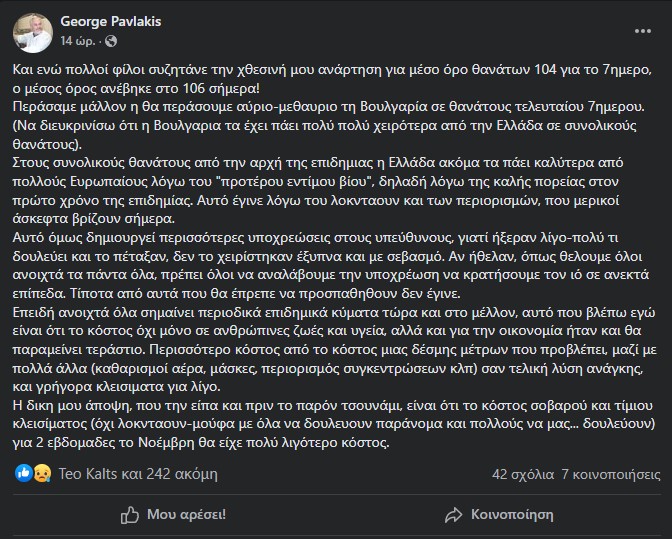Open Teo Kalts name in reactions
672x539 pixels.
coord(88,474)
